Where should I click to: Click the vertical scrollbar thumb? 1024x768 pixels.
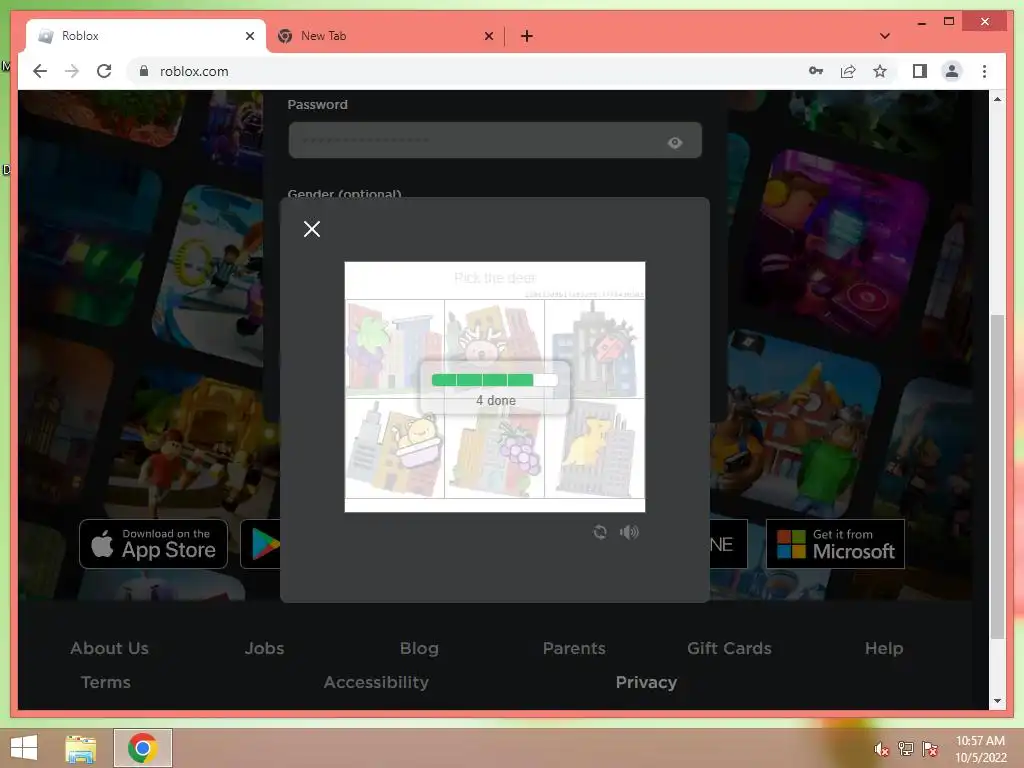[x=997, y=477]
